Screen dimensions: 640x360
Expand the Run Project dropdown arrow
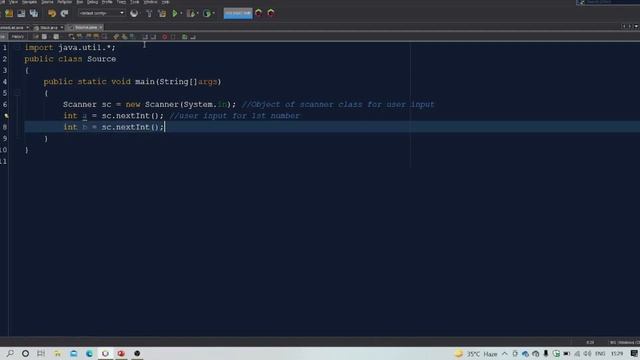pos(181,13)
